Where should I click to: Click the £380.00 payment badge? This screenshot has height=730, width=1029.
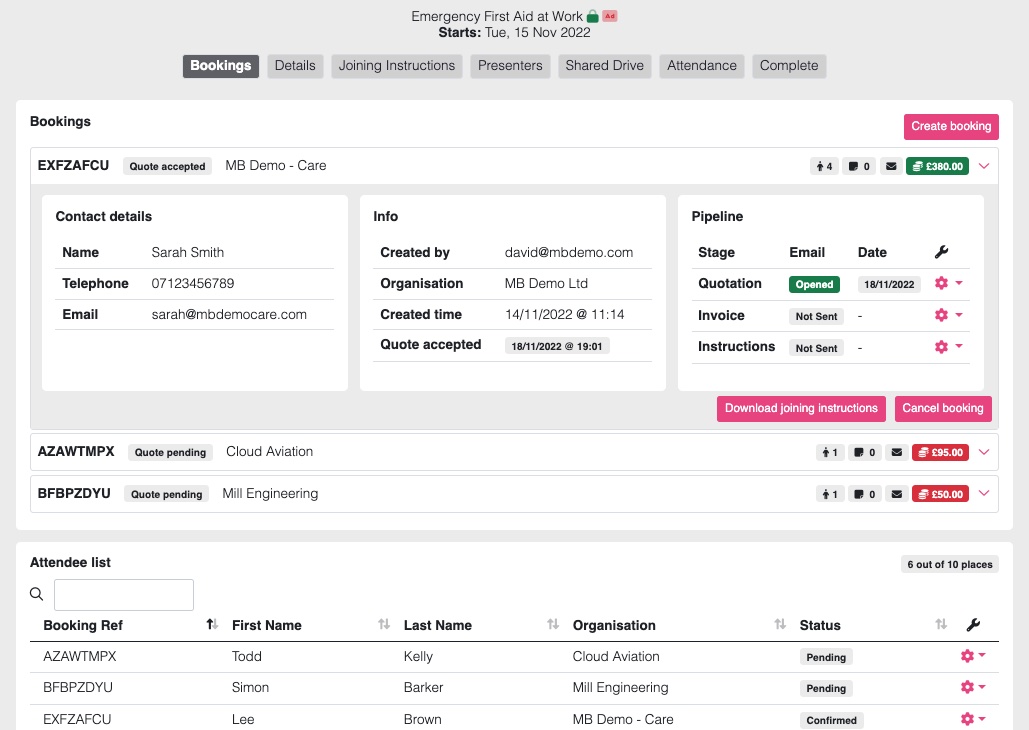pyautogui.click(x=937, y=166)
